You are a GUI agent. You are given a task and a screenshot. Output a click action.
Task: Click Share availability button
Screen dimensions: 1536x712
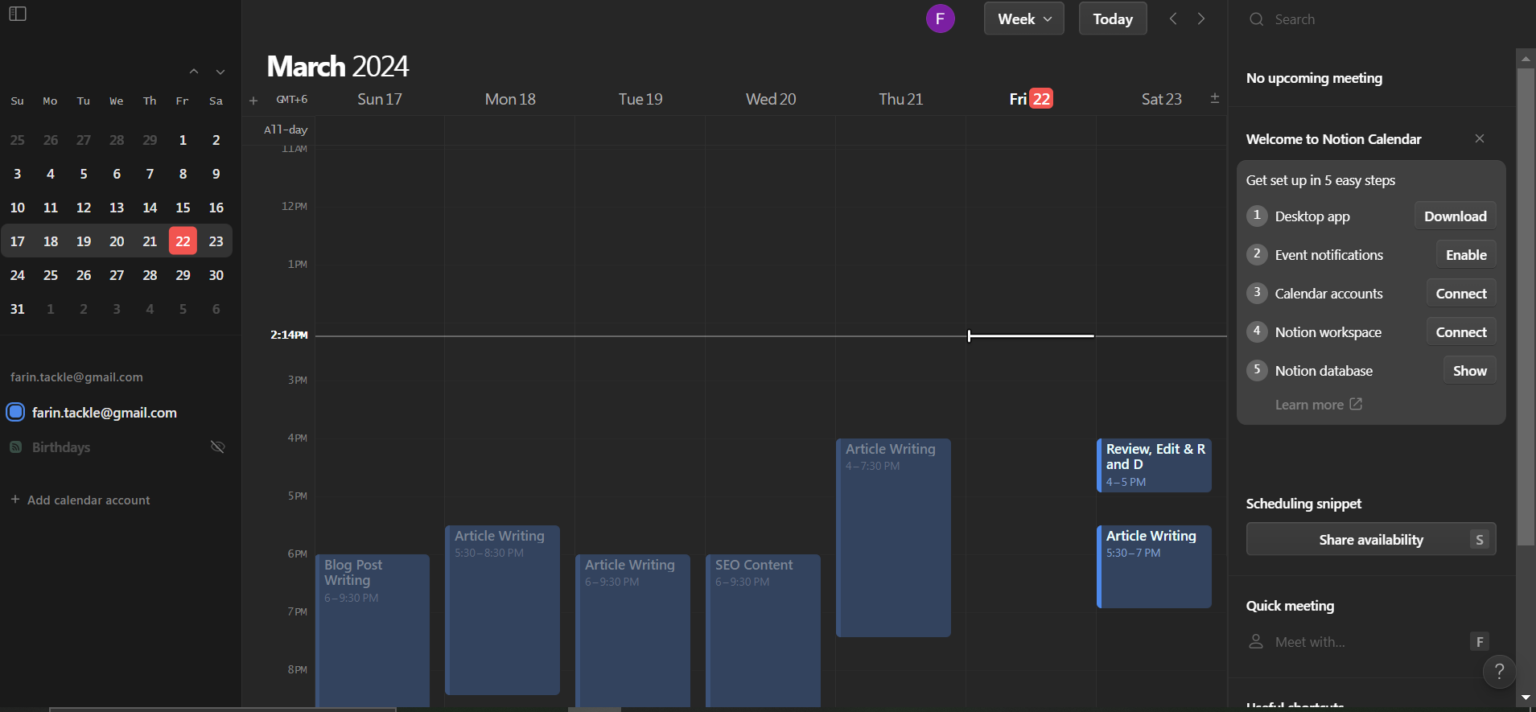pyautogui.click(x=1370, y=540)
